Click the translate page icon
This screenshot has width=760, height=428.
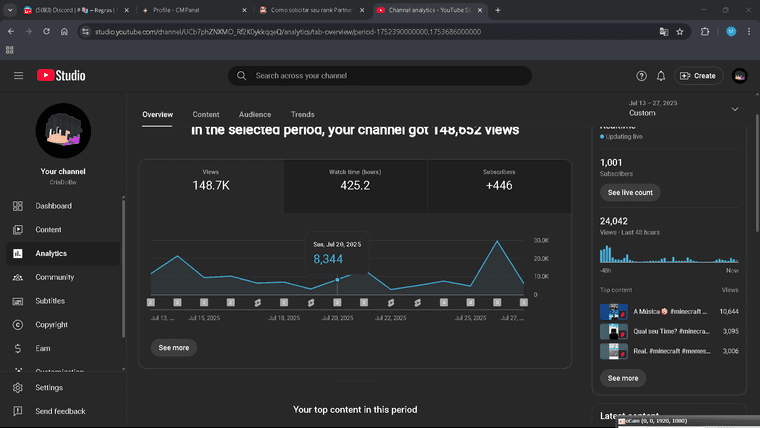pyautogui.click(x=664, y=32)
